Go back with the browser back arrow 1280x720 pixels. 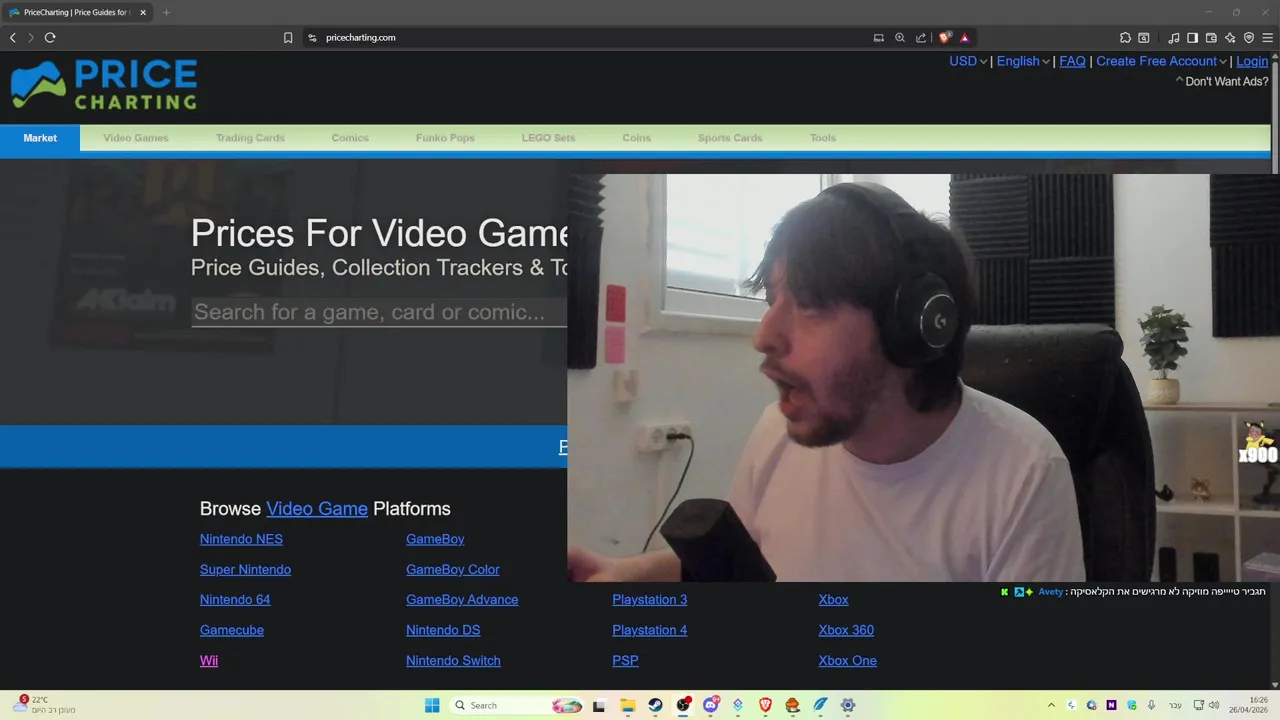point(13,38)
